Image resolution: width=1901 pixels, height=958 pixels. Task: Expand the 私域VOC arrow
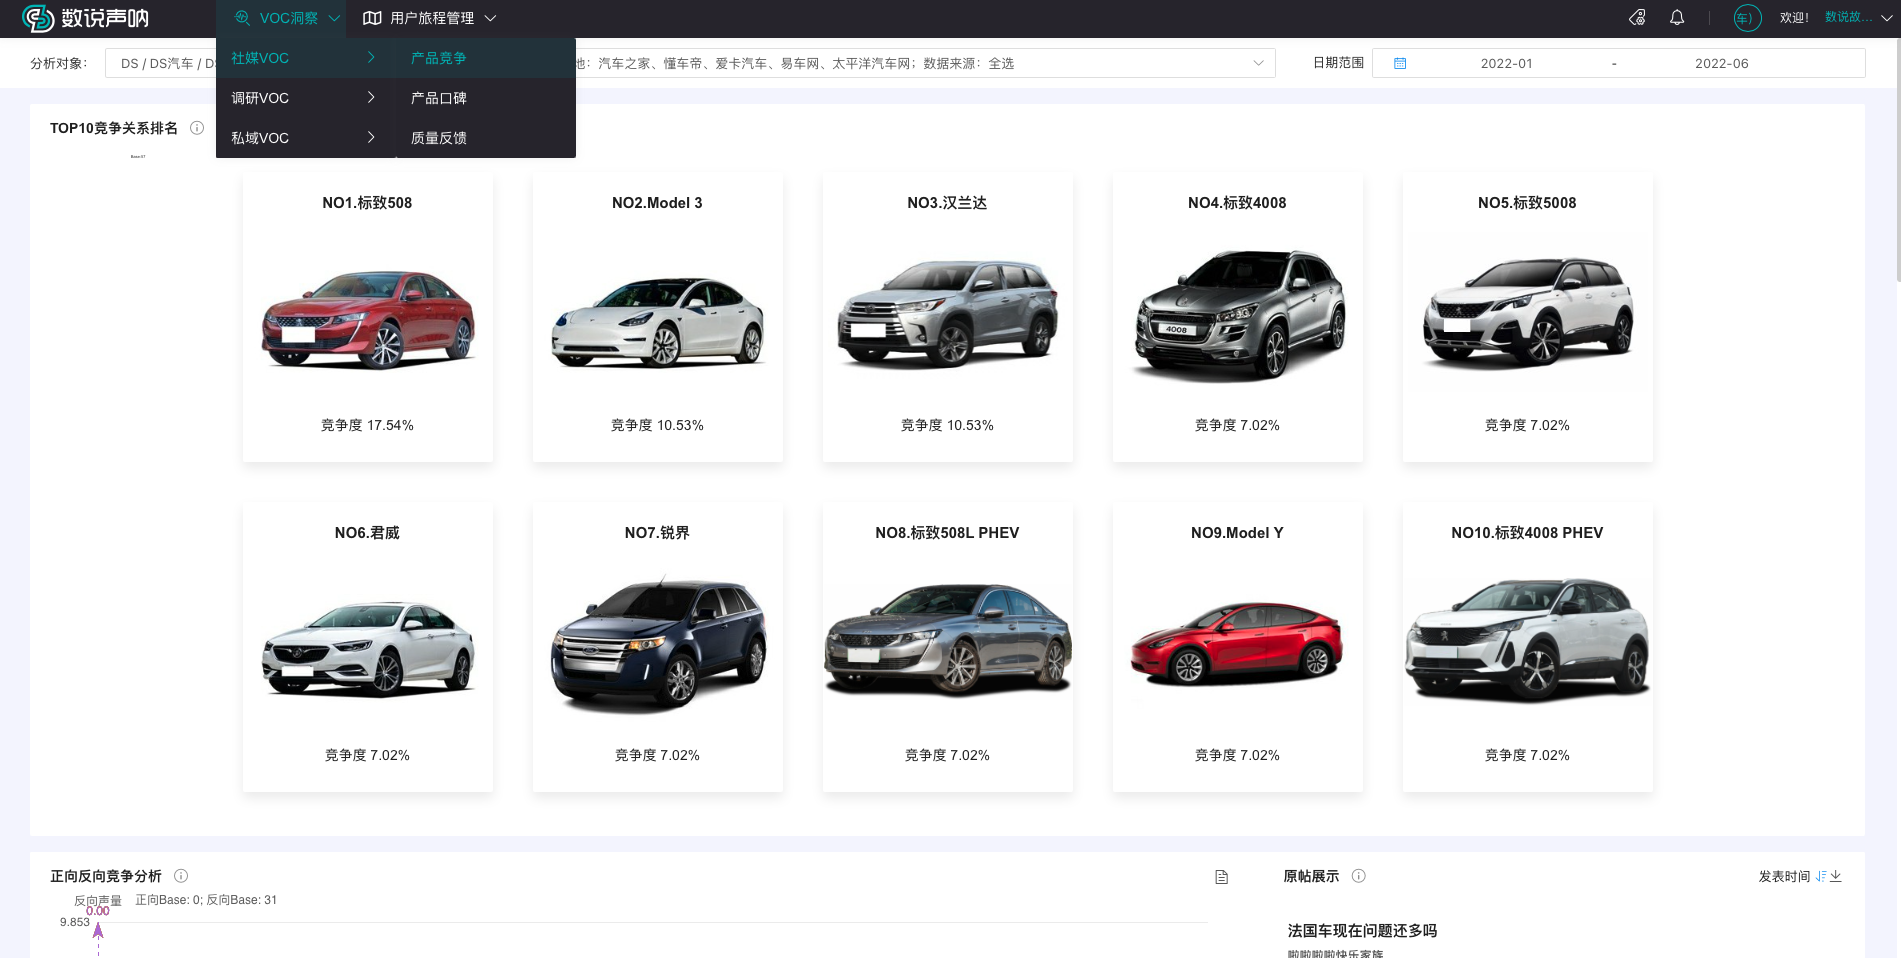tap(371, 138)
